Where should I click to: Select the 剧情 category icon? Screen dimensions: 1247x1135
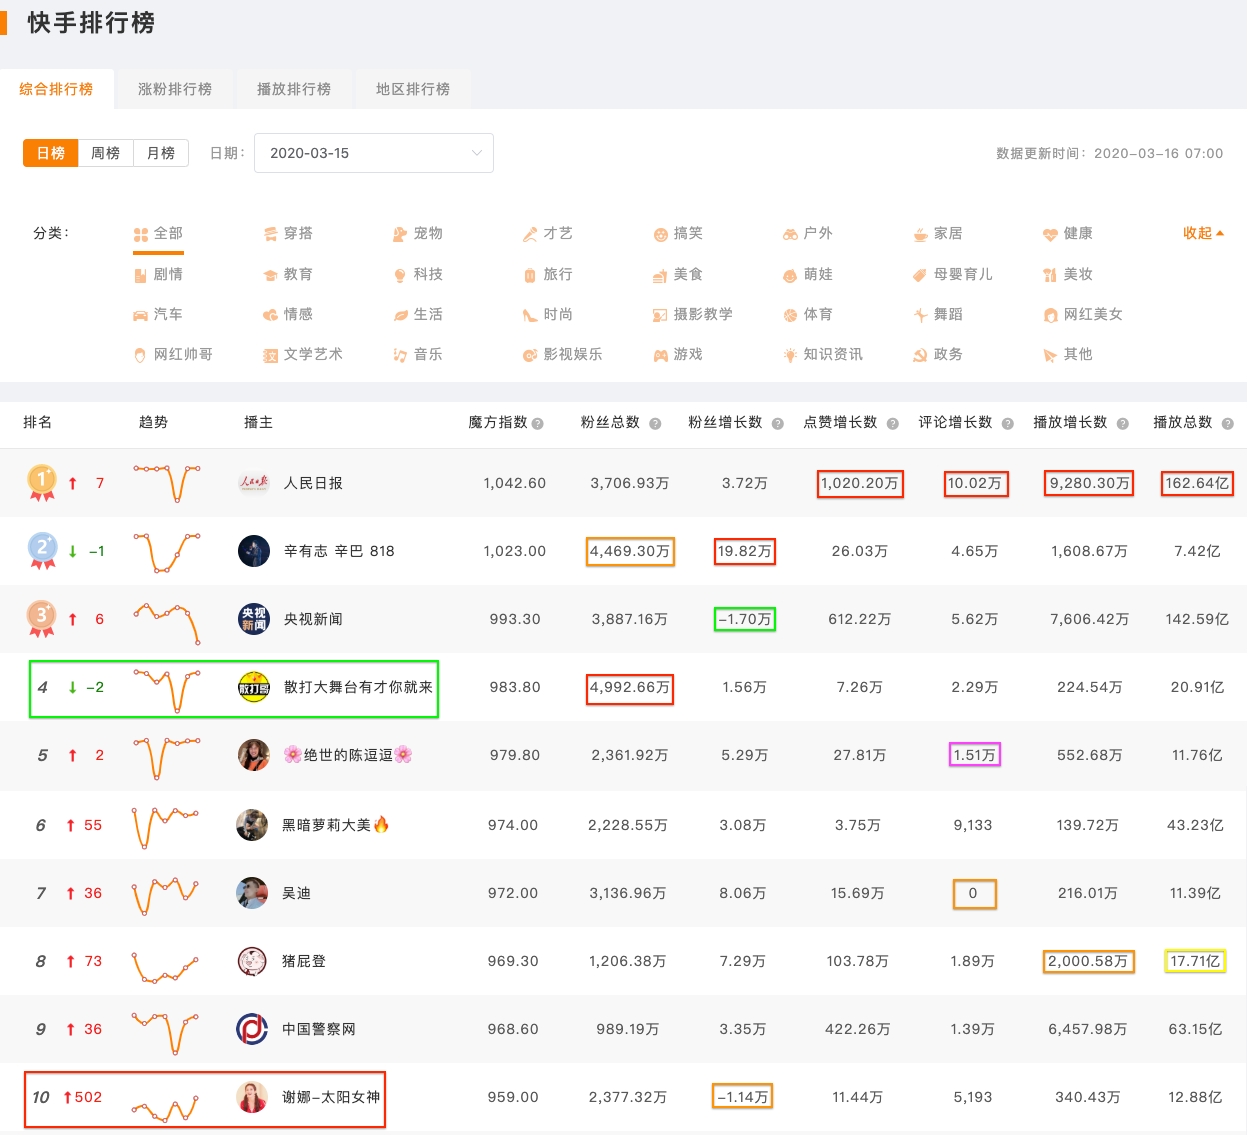click(x=140, y=275)
